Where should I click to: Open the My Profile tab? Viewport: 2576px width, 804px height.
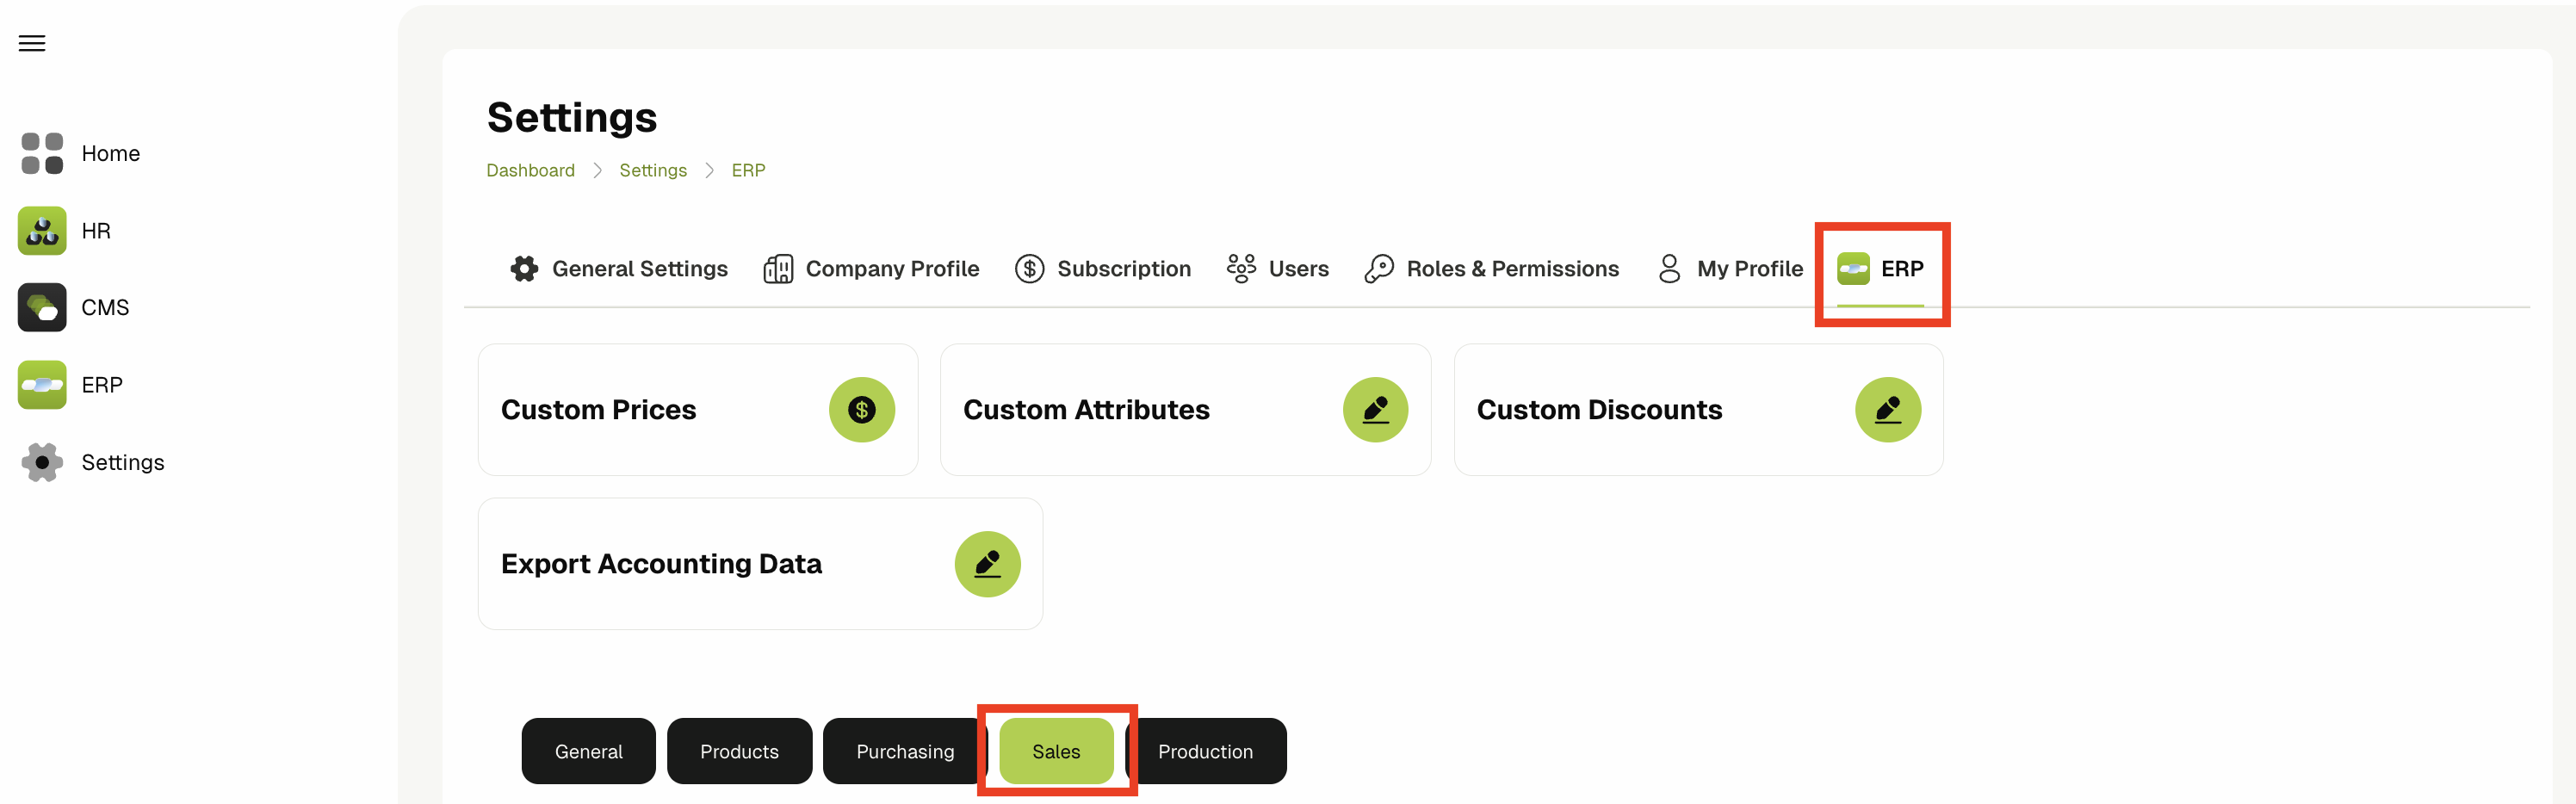[1730, 269]
